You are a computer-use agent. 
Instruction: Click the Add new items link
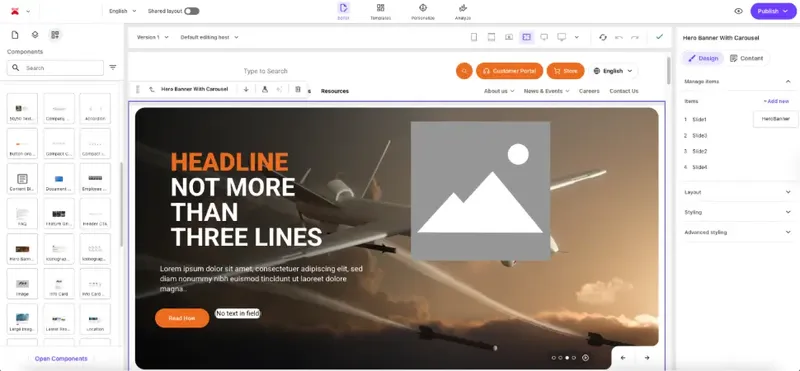(x=776, y=101)
